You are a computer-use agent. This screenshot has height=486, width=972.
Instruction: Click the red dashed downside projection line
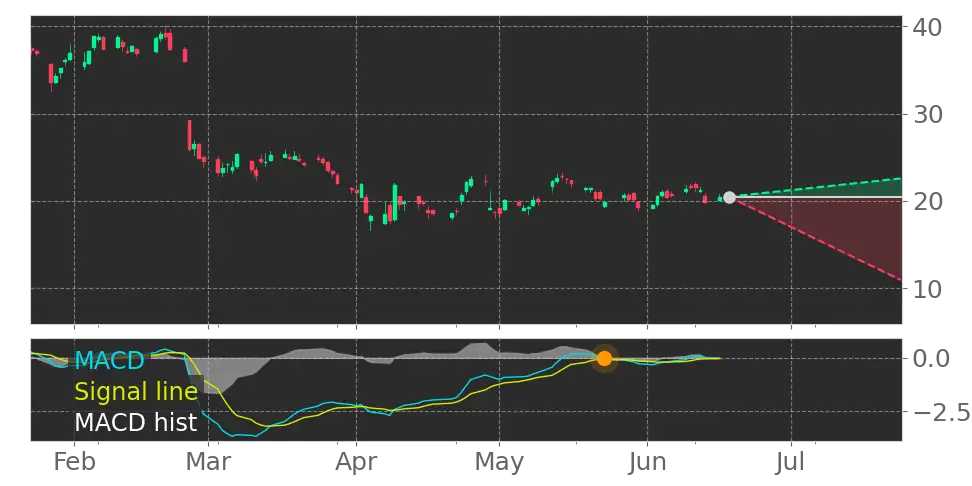(818, 241)
